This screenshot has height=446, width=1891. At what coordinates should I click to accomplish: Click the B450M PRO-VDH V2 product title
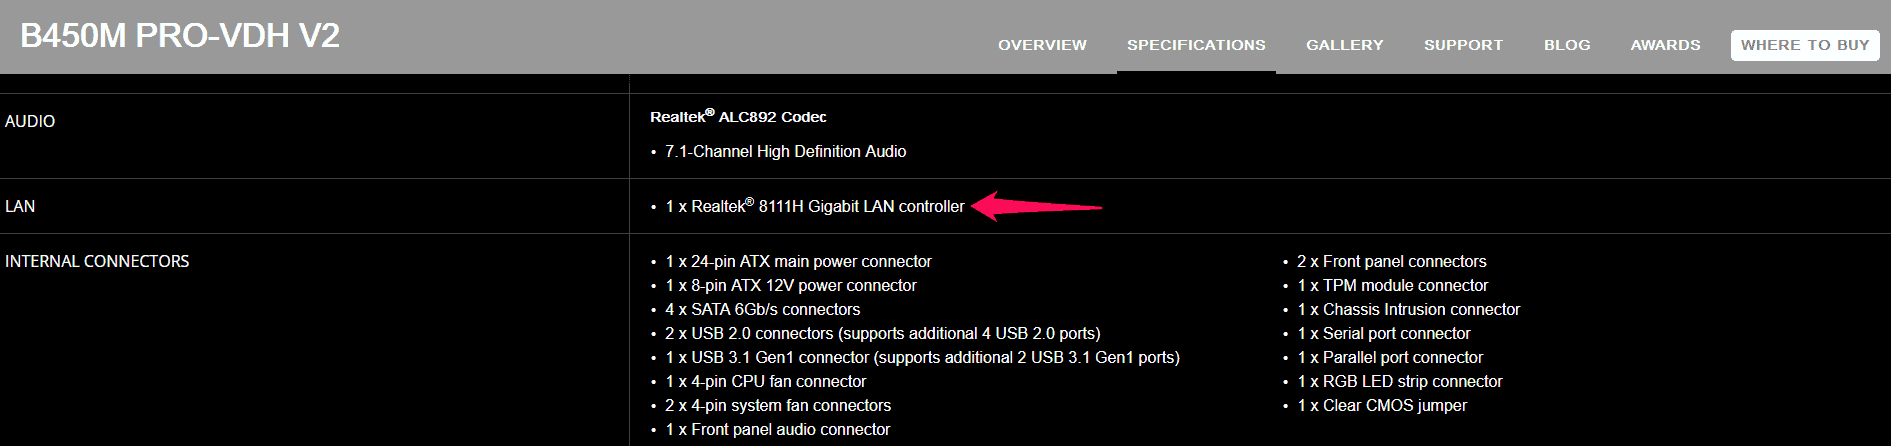[x=180, y=36]
